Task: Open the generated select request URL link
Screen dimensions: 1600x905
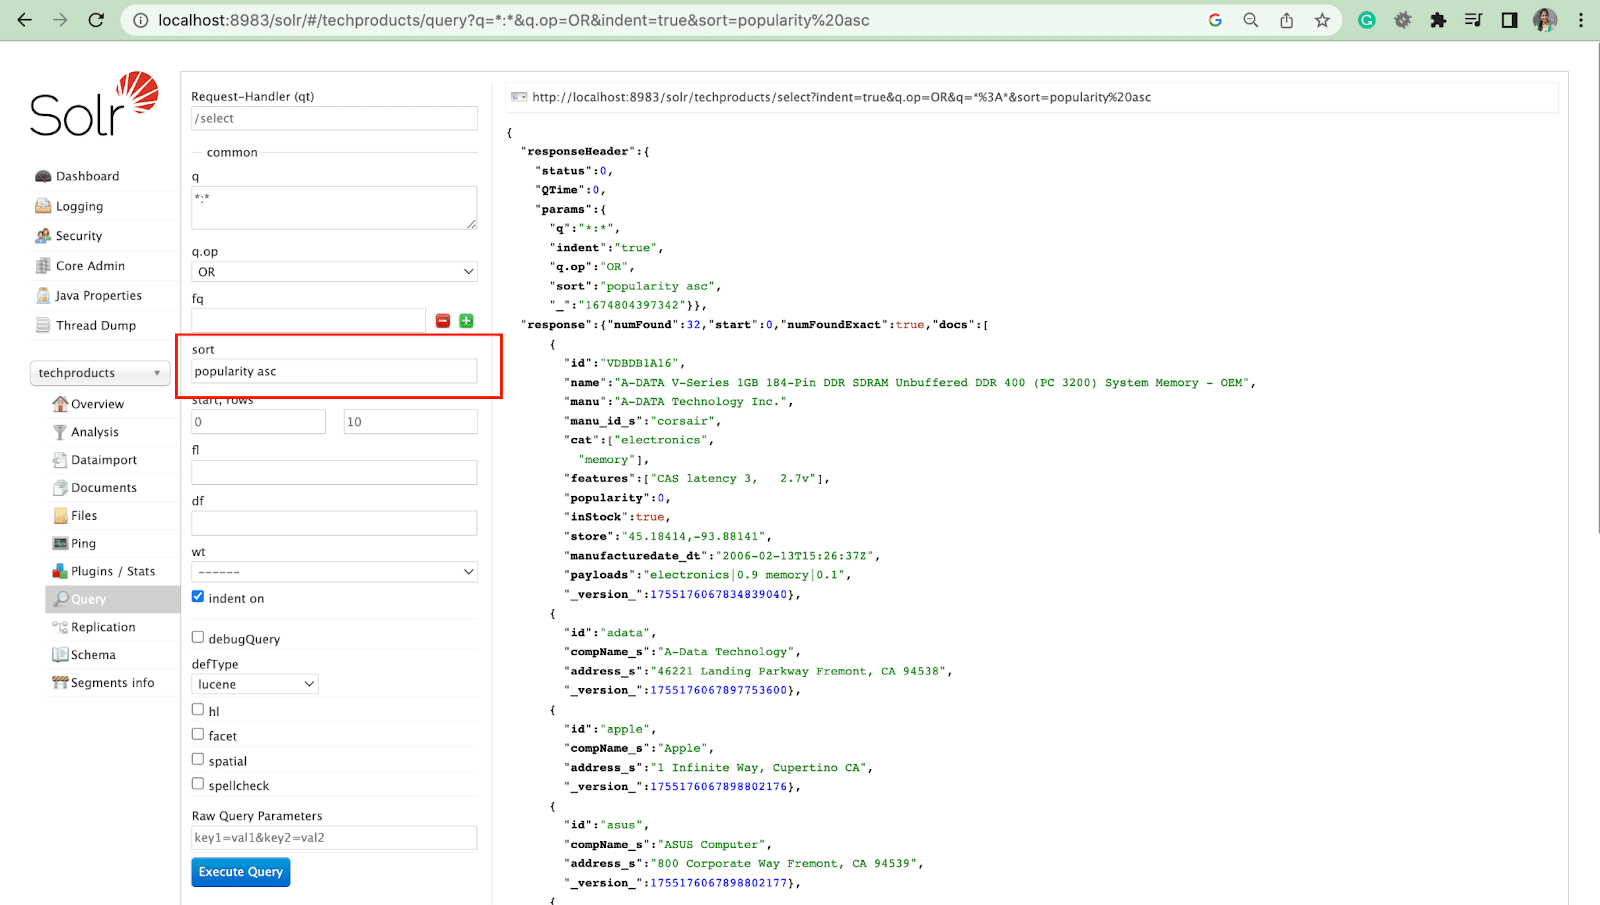Action: coord(841,97)
